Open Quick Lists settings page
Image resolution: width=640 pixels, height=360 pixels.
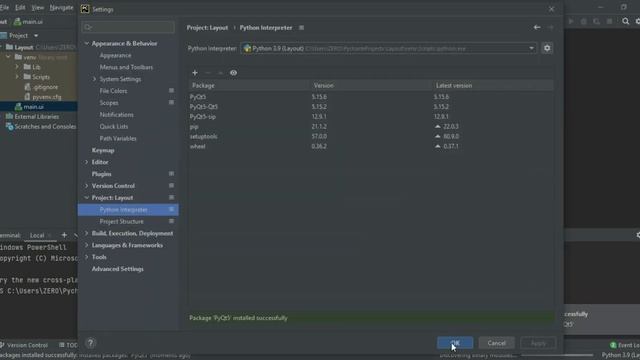pos(113,127)
